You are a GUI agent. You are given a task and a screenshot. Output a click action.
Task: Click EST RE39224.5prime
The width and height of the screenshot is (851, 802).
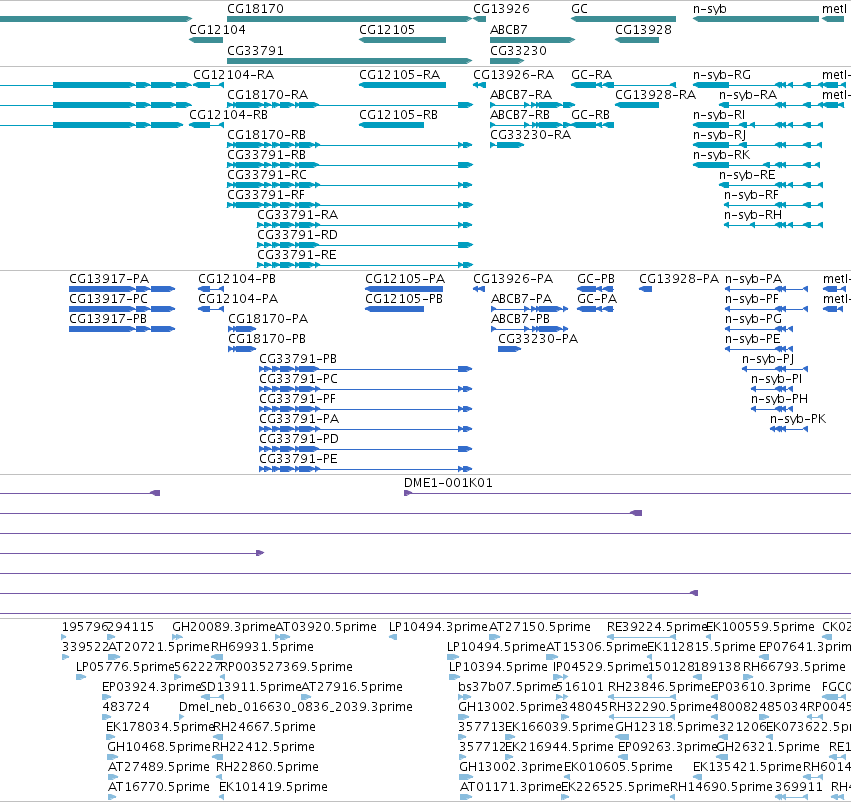tap(642, 637)
